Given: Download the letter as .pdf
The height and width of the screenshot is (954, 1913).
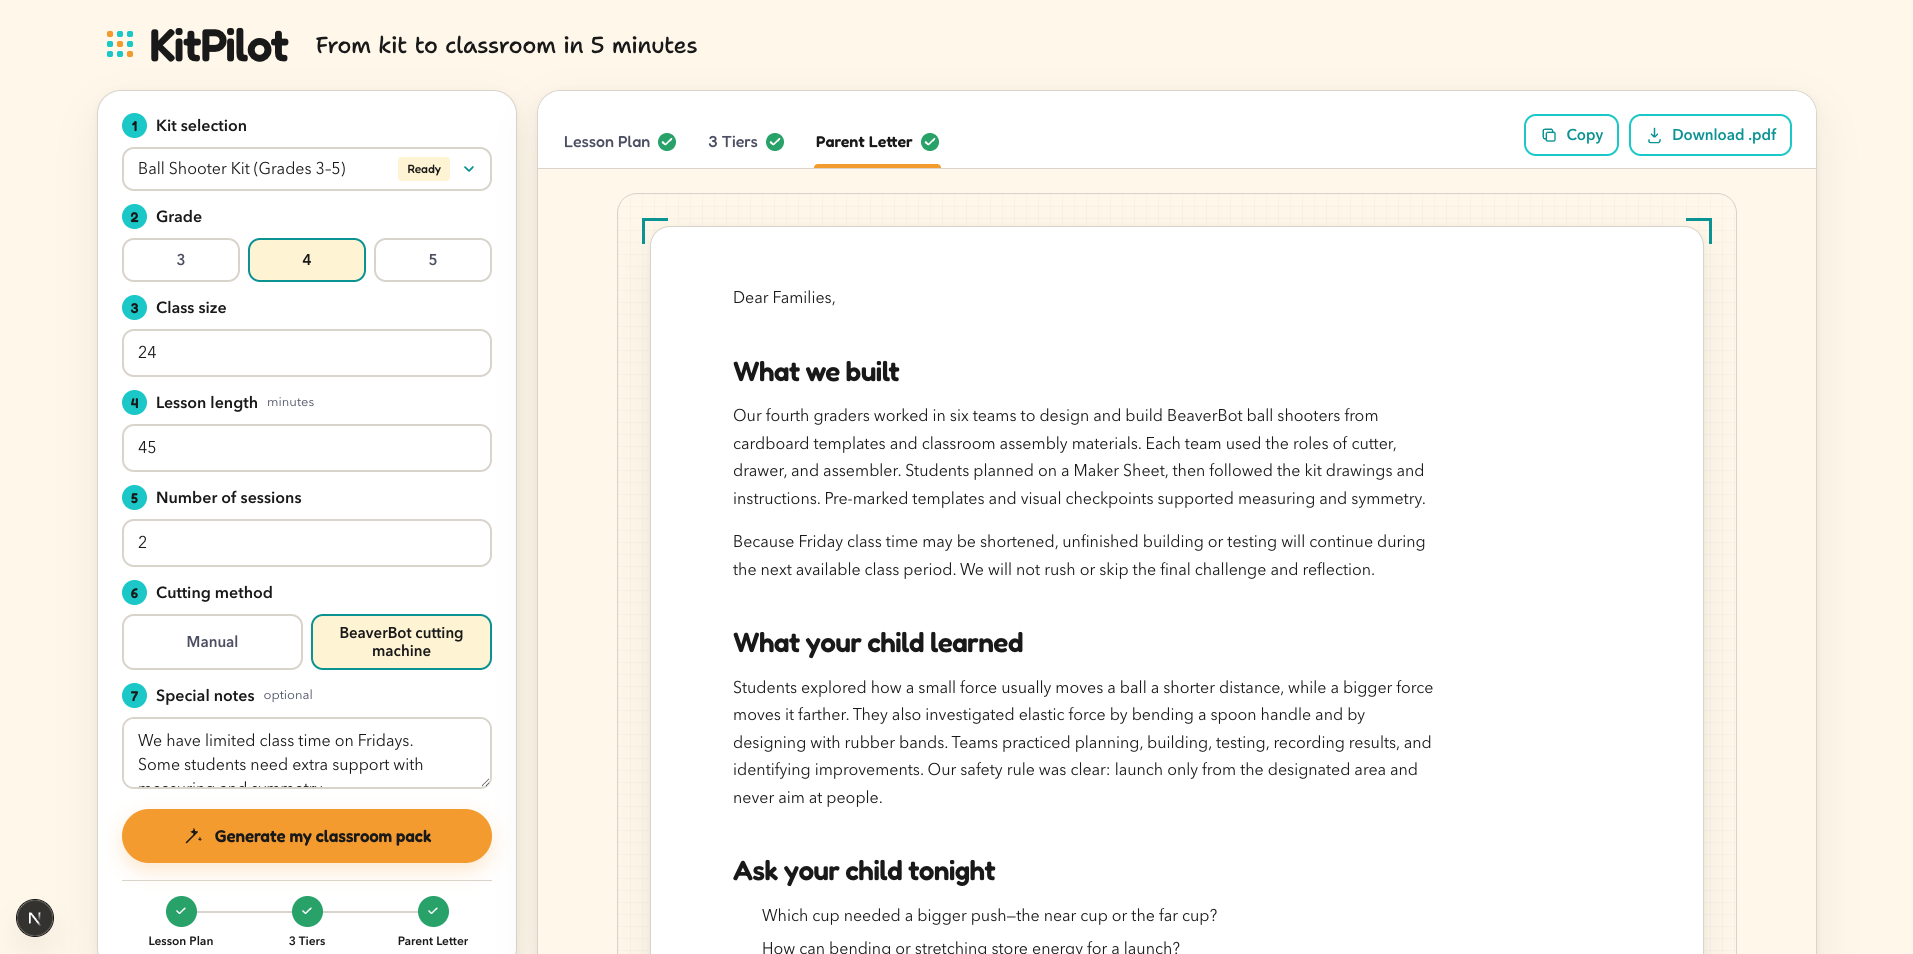Looking at the screenshot, I should pyautogui.click(x=1710, y=135).
